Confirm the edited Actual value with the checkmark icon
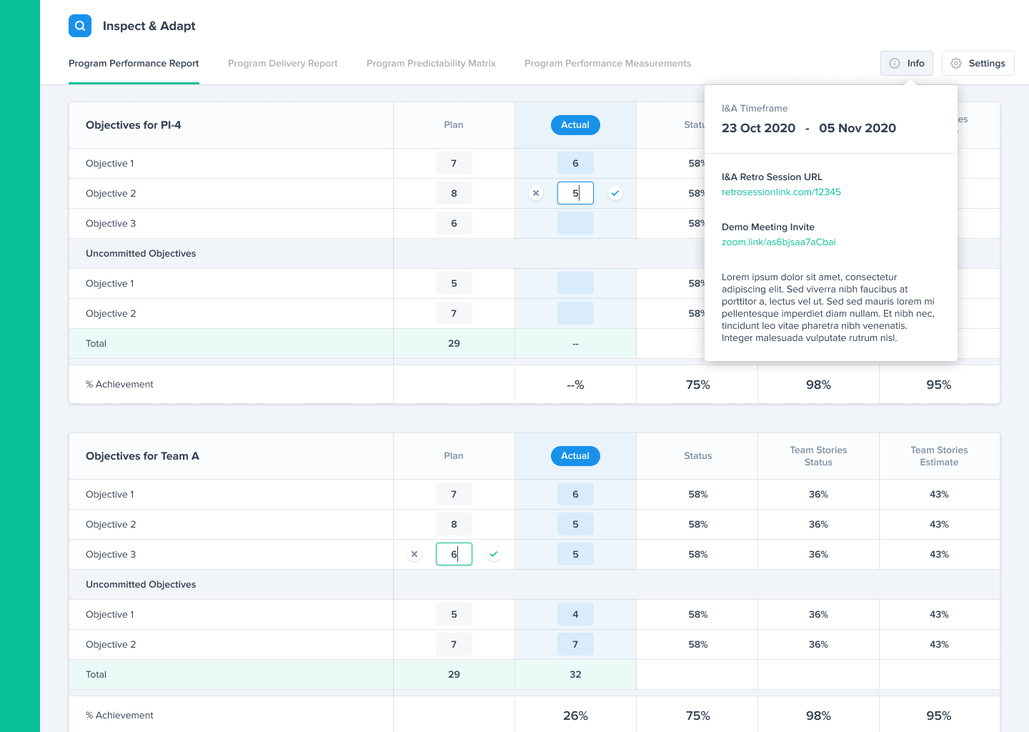This screenshot has height=732, width=1029. click(x=615, y=193)
